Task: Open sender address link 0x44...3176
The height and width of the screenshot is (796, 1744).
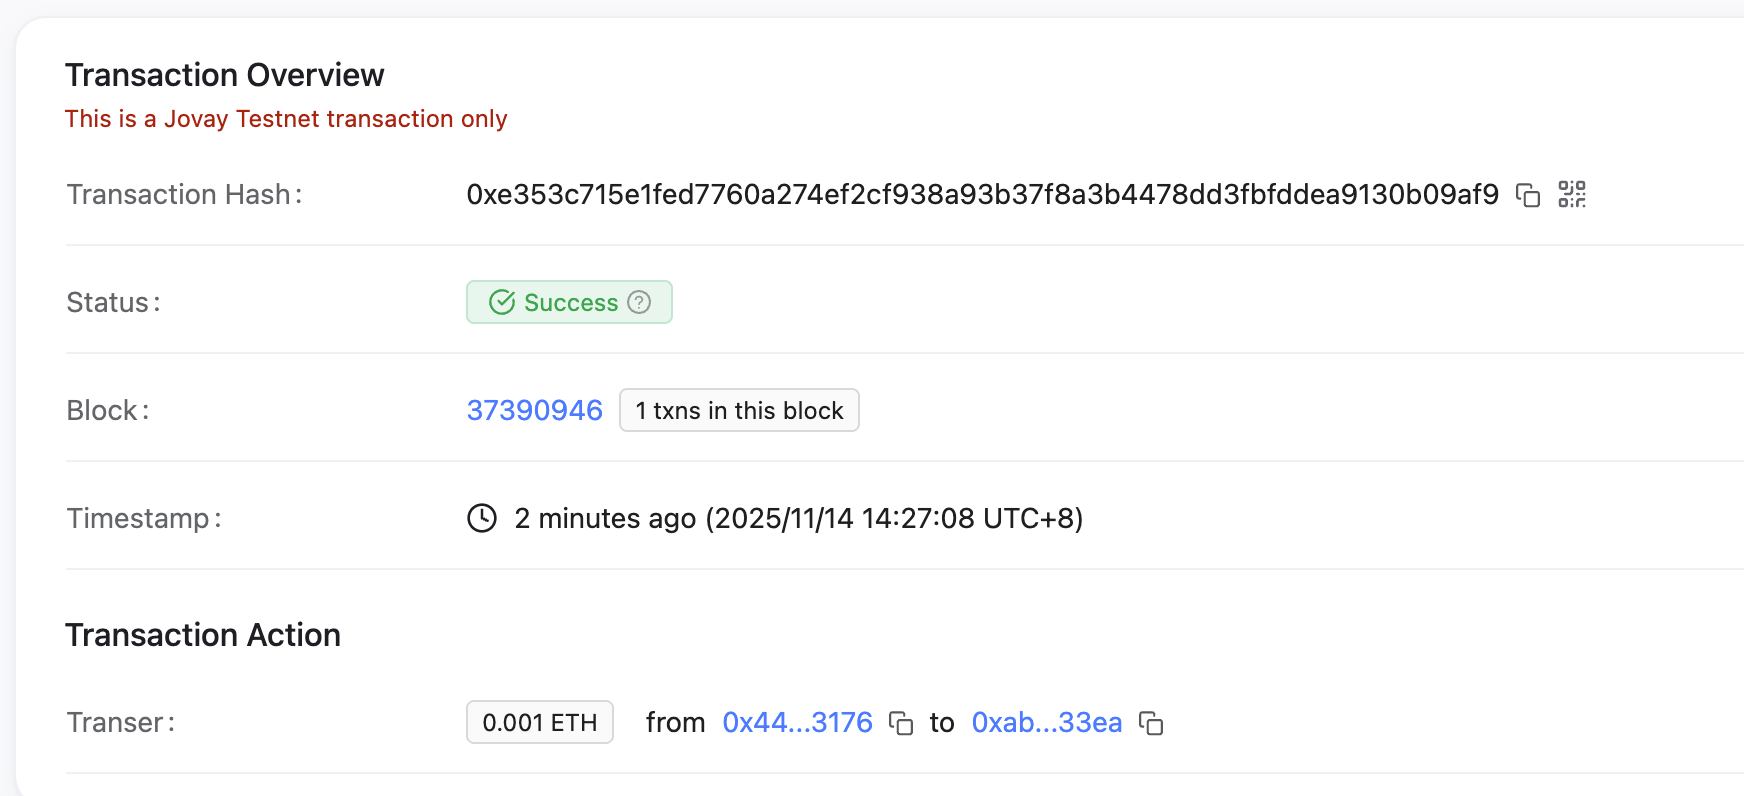Action: pyautogui.click(x=797, y=722)
